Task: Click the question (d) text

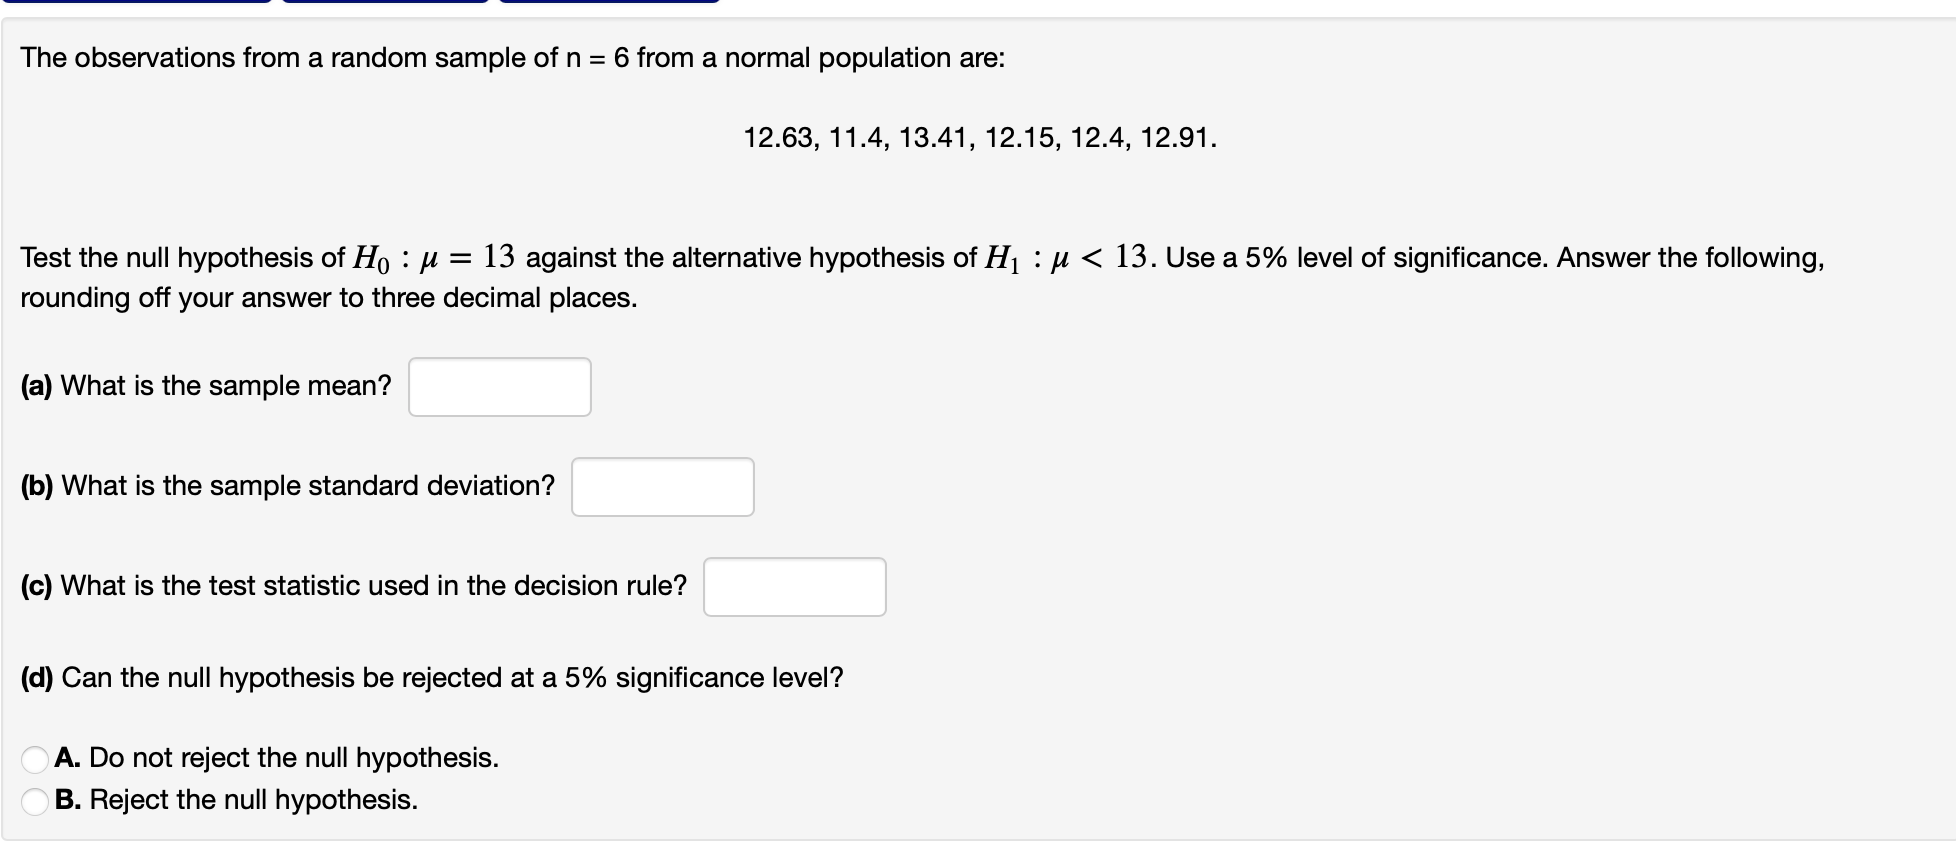Action: [430, 677]
